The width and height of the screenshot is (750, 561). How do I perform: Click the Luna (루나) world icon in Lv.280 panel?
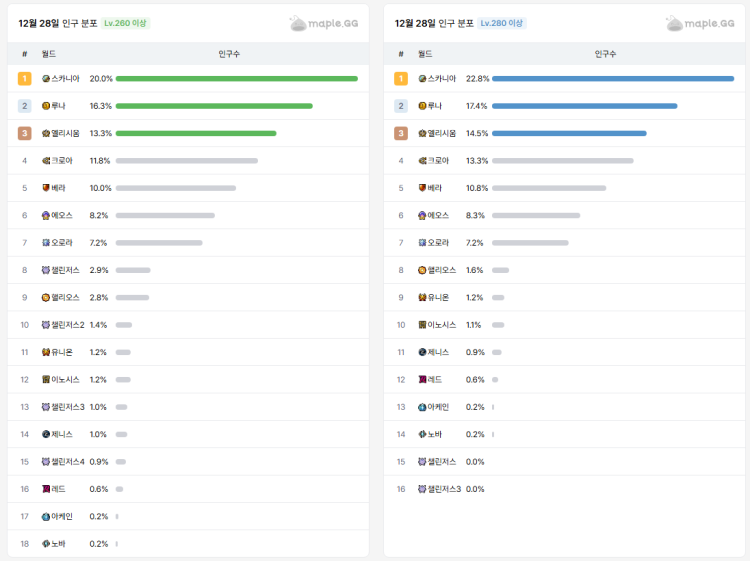pos(423,106)
